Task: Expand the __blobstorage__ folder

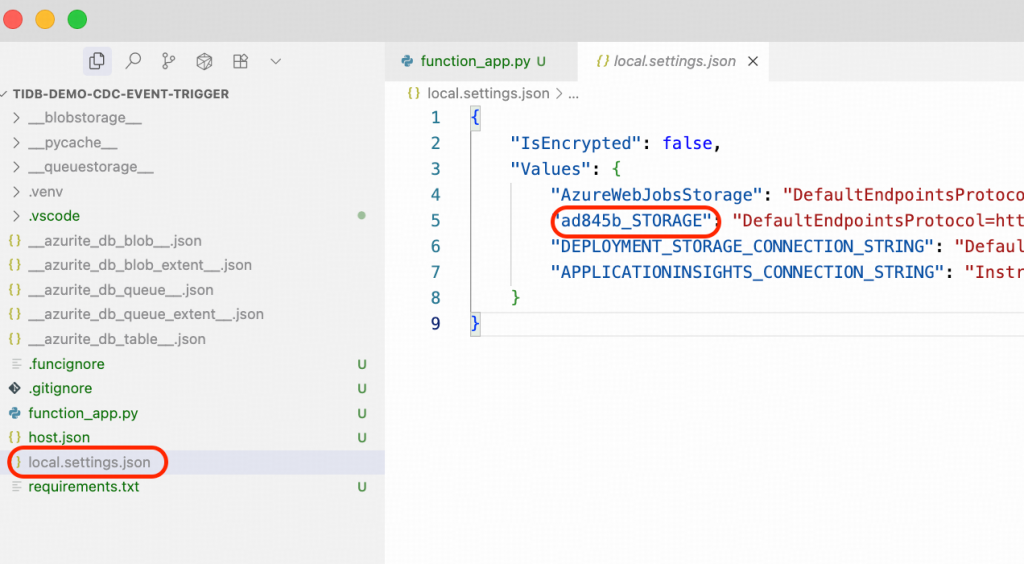Action: pyautogui.click(x=85, y=118)
